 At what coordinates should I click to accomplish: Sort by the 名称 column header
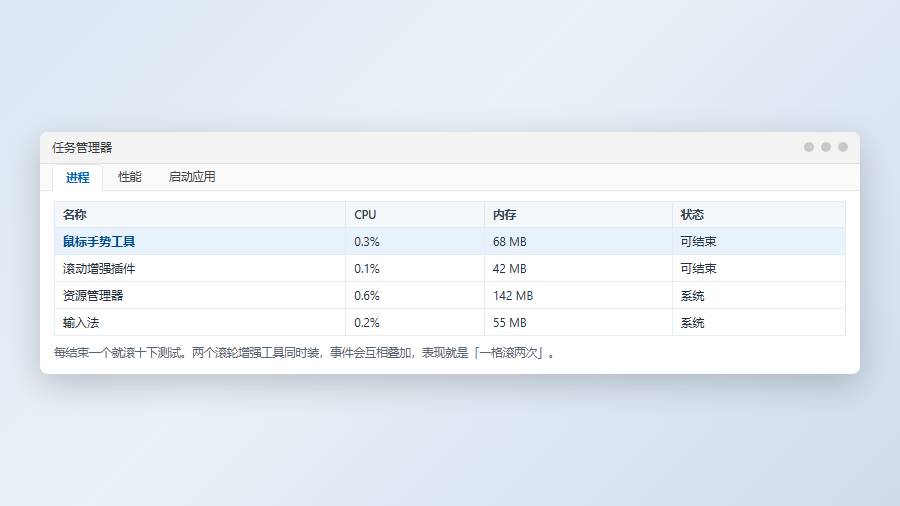pos(200,215)
